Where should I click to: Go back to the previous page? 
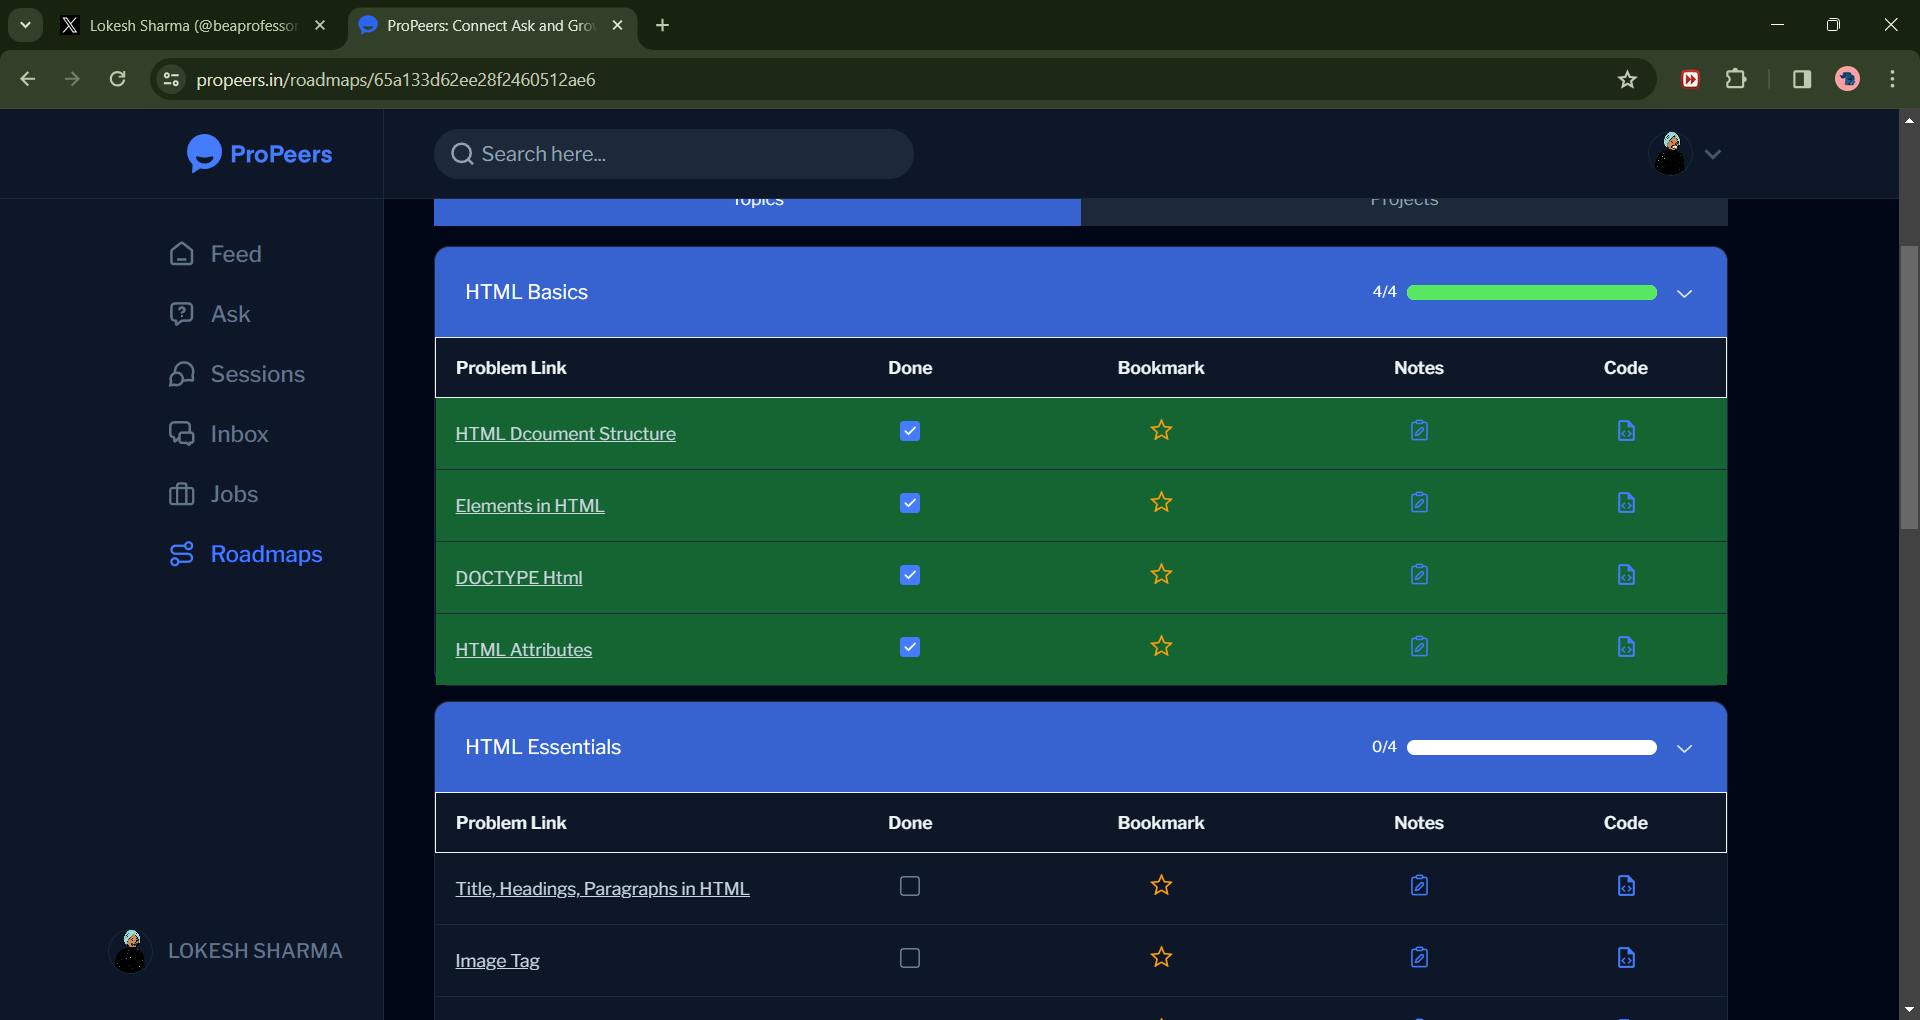[27, 79]
